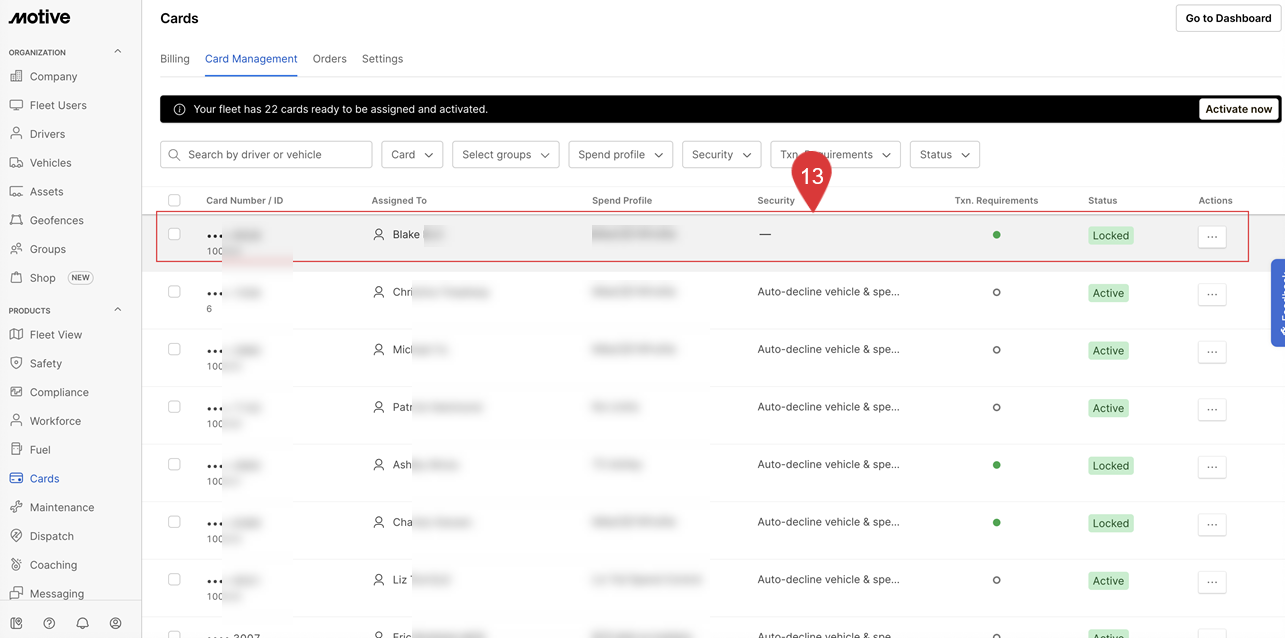Click the help question mark icon
This screenshot has height=638, width=1285.
coord(49,623)
